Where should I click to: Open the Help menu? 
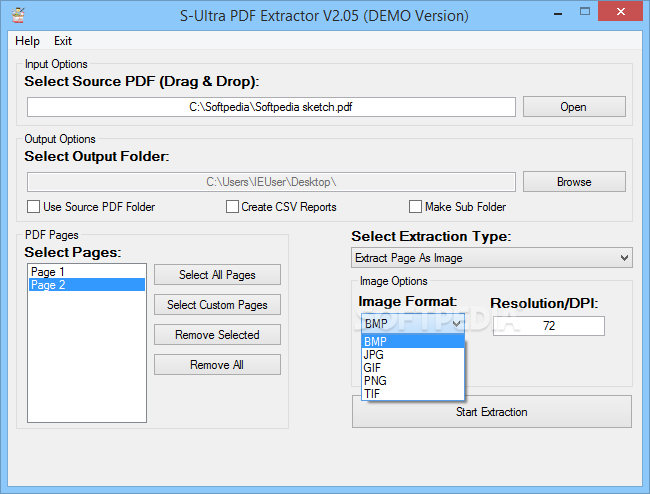[27, 41]
